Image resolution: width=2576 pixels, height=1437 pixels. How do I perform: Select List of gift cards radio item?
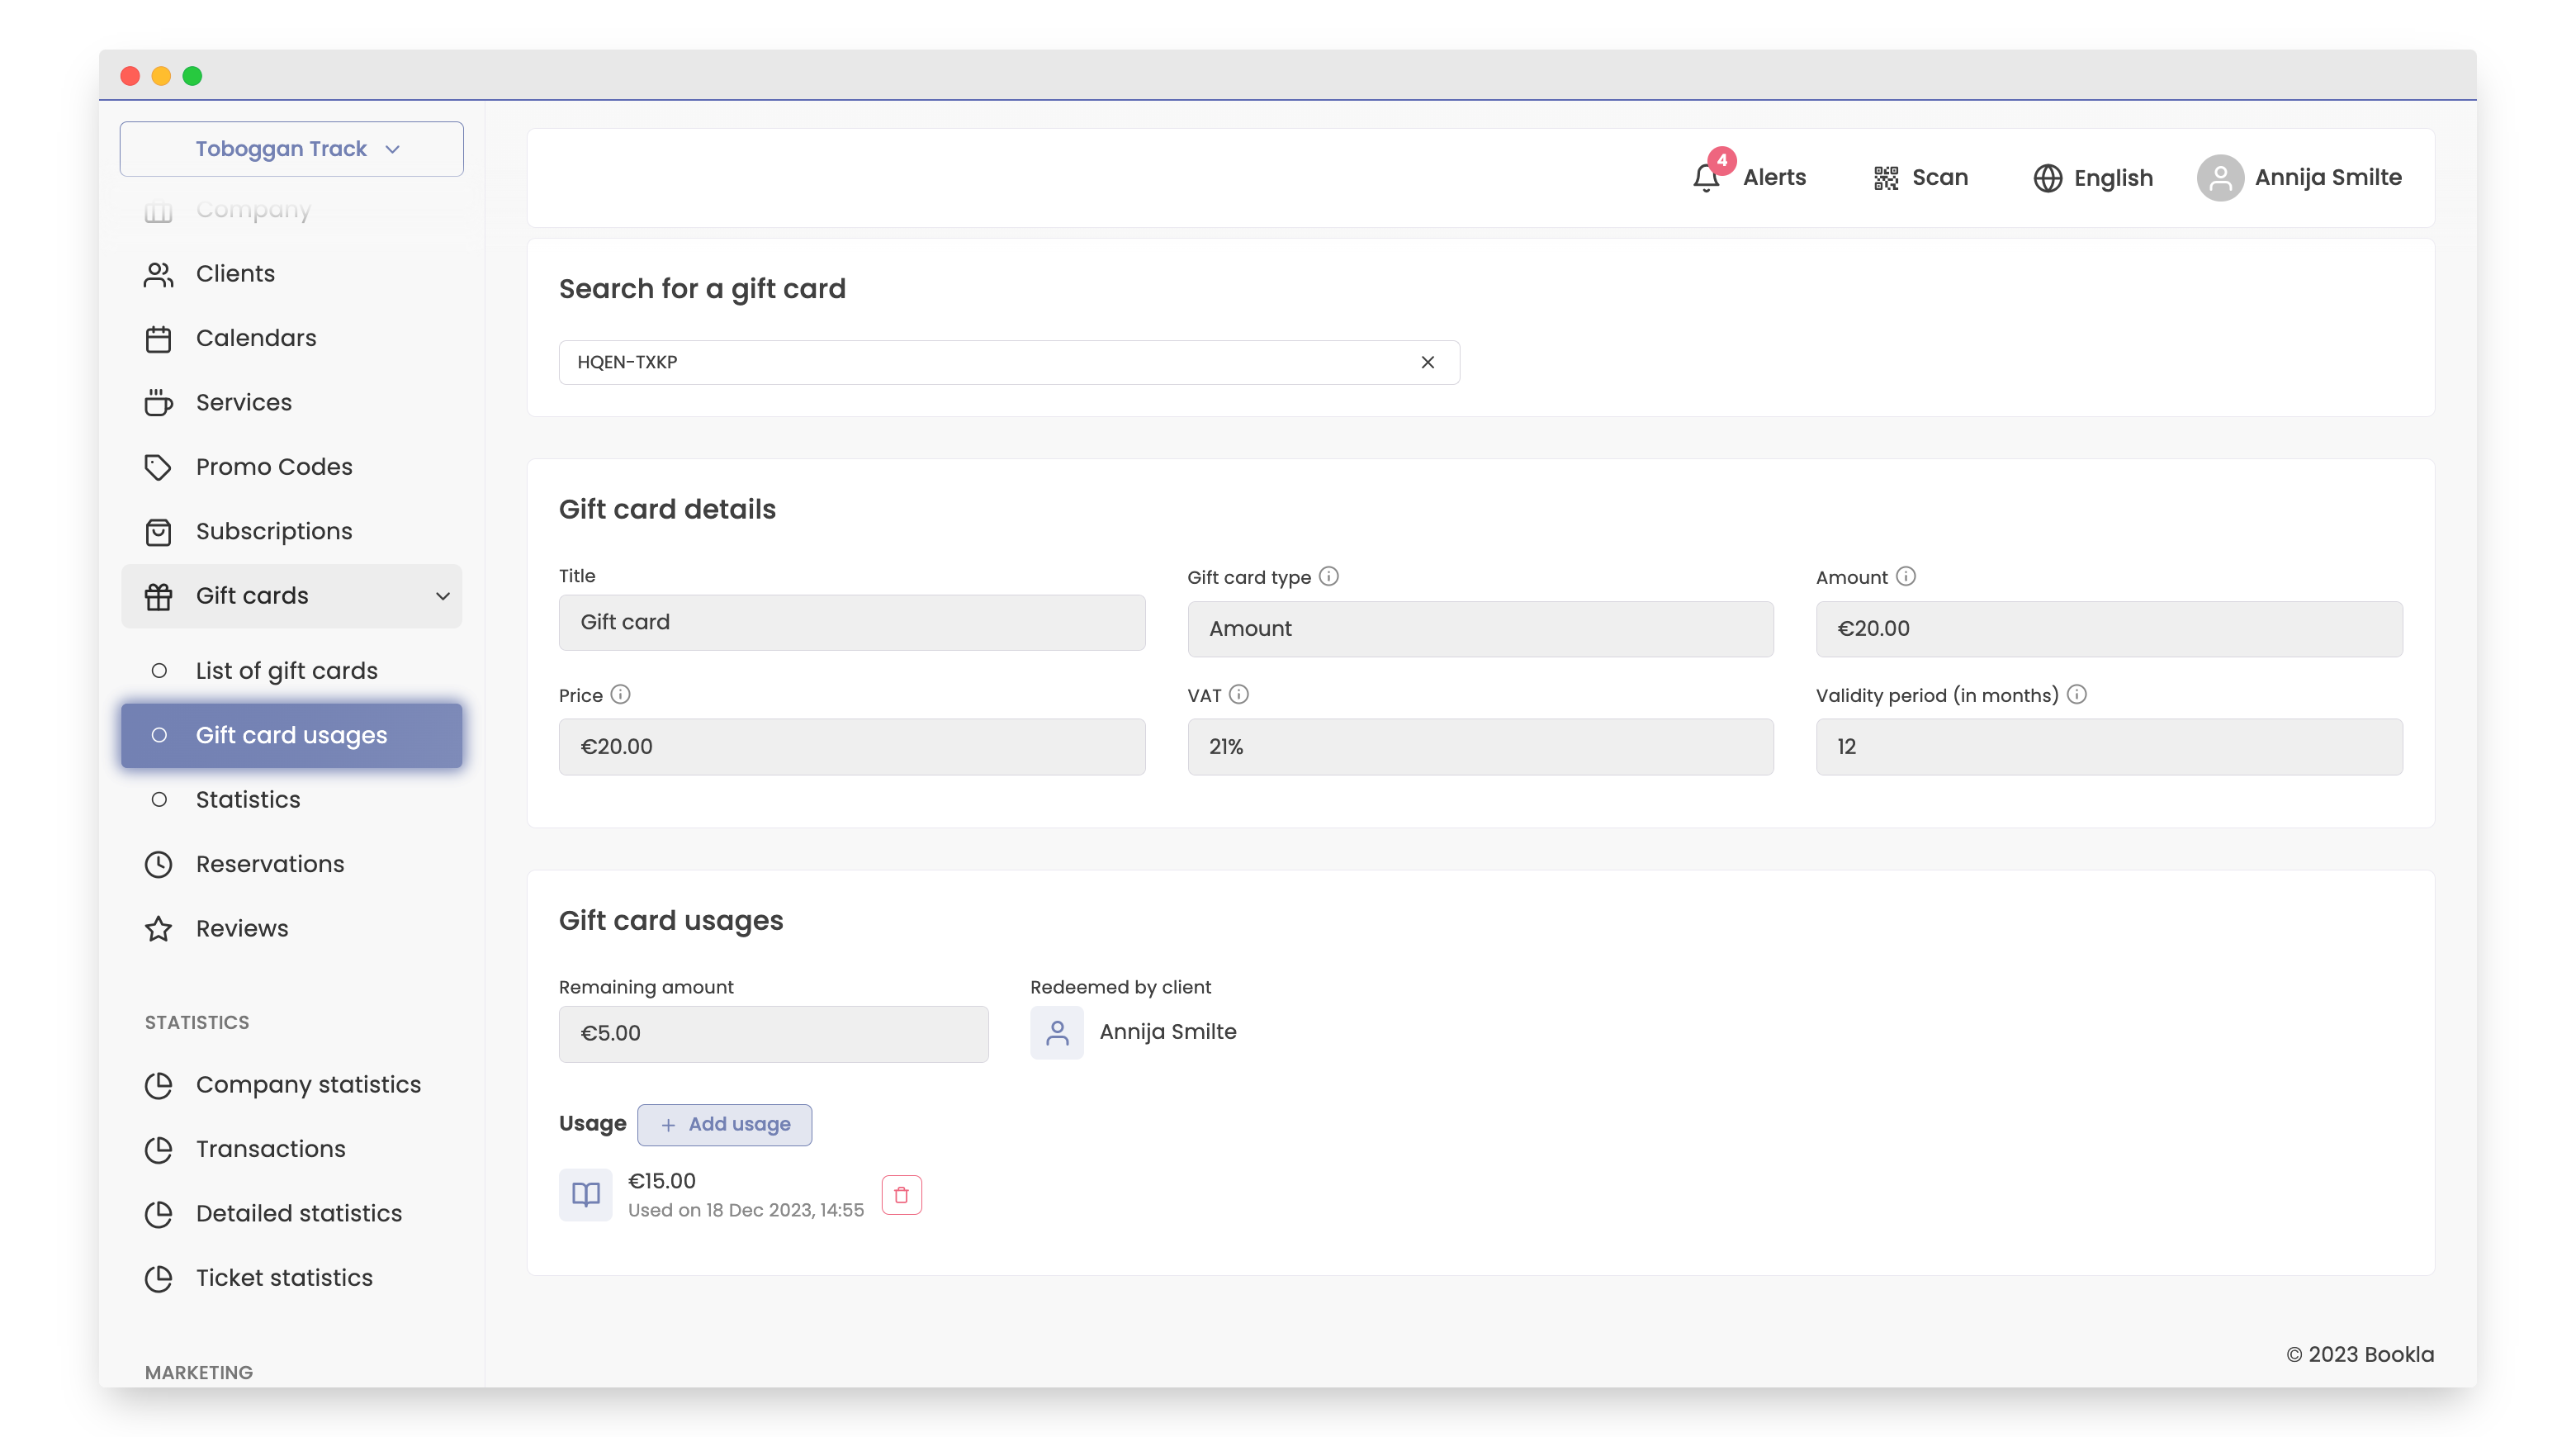(159, 671)
